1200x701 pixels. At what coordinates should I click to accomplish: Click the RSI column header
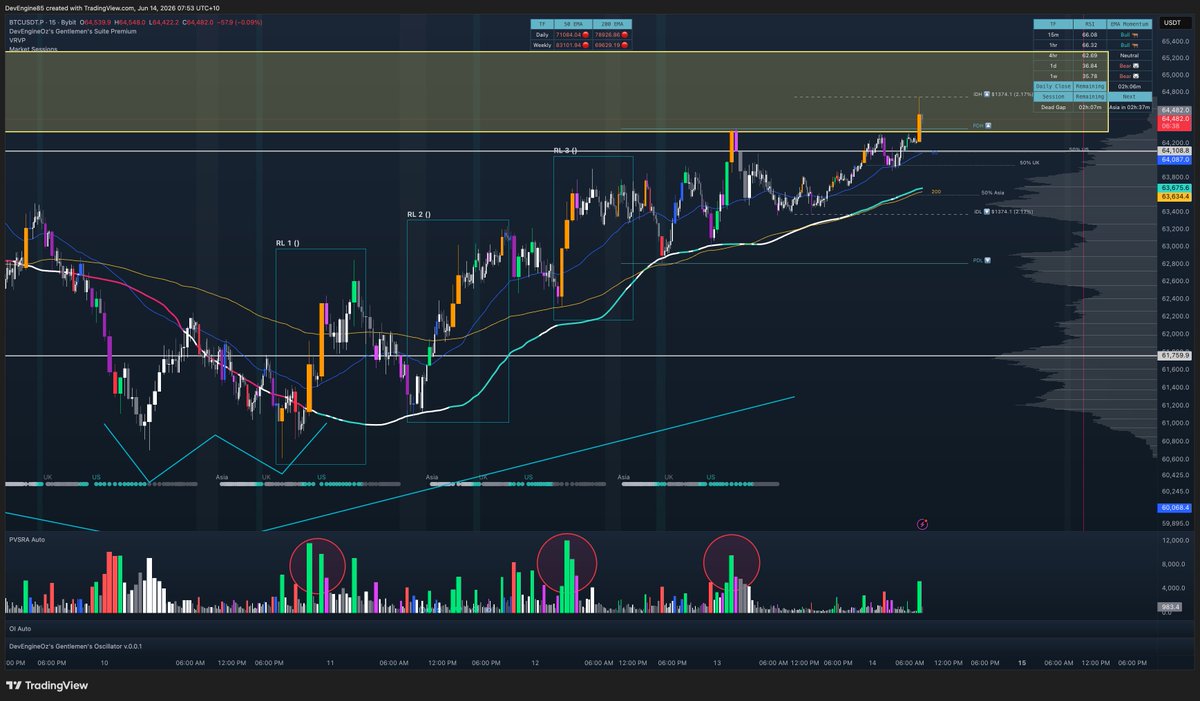pos(1090,24)
